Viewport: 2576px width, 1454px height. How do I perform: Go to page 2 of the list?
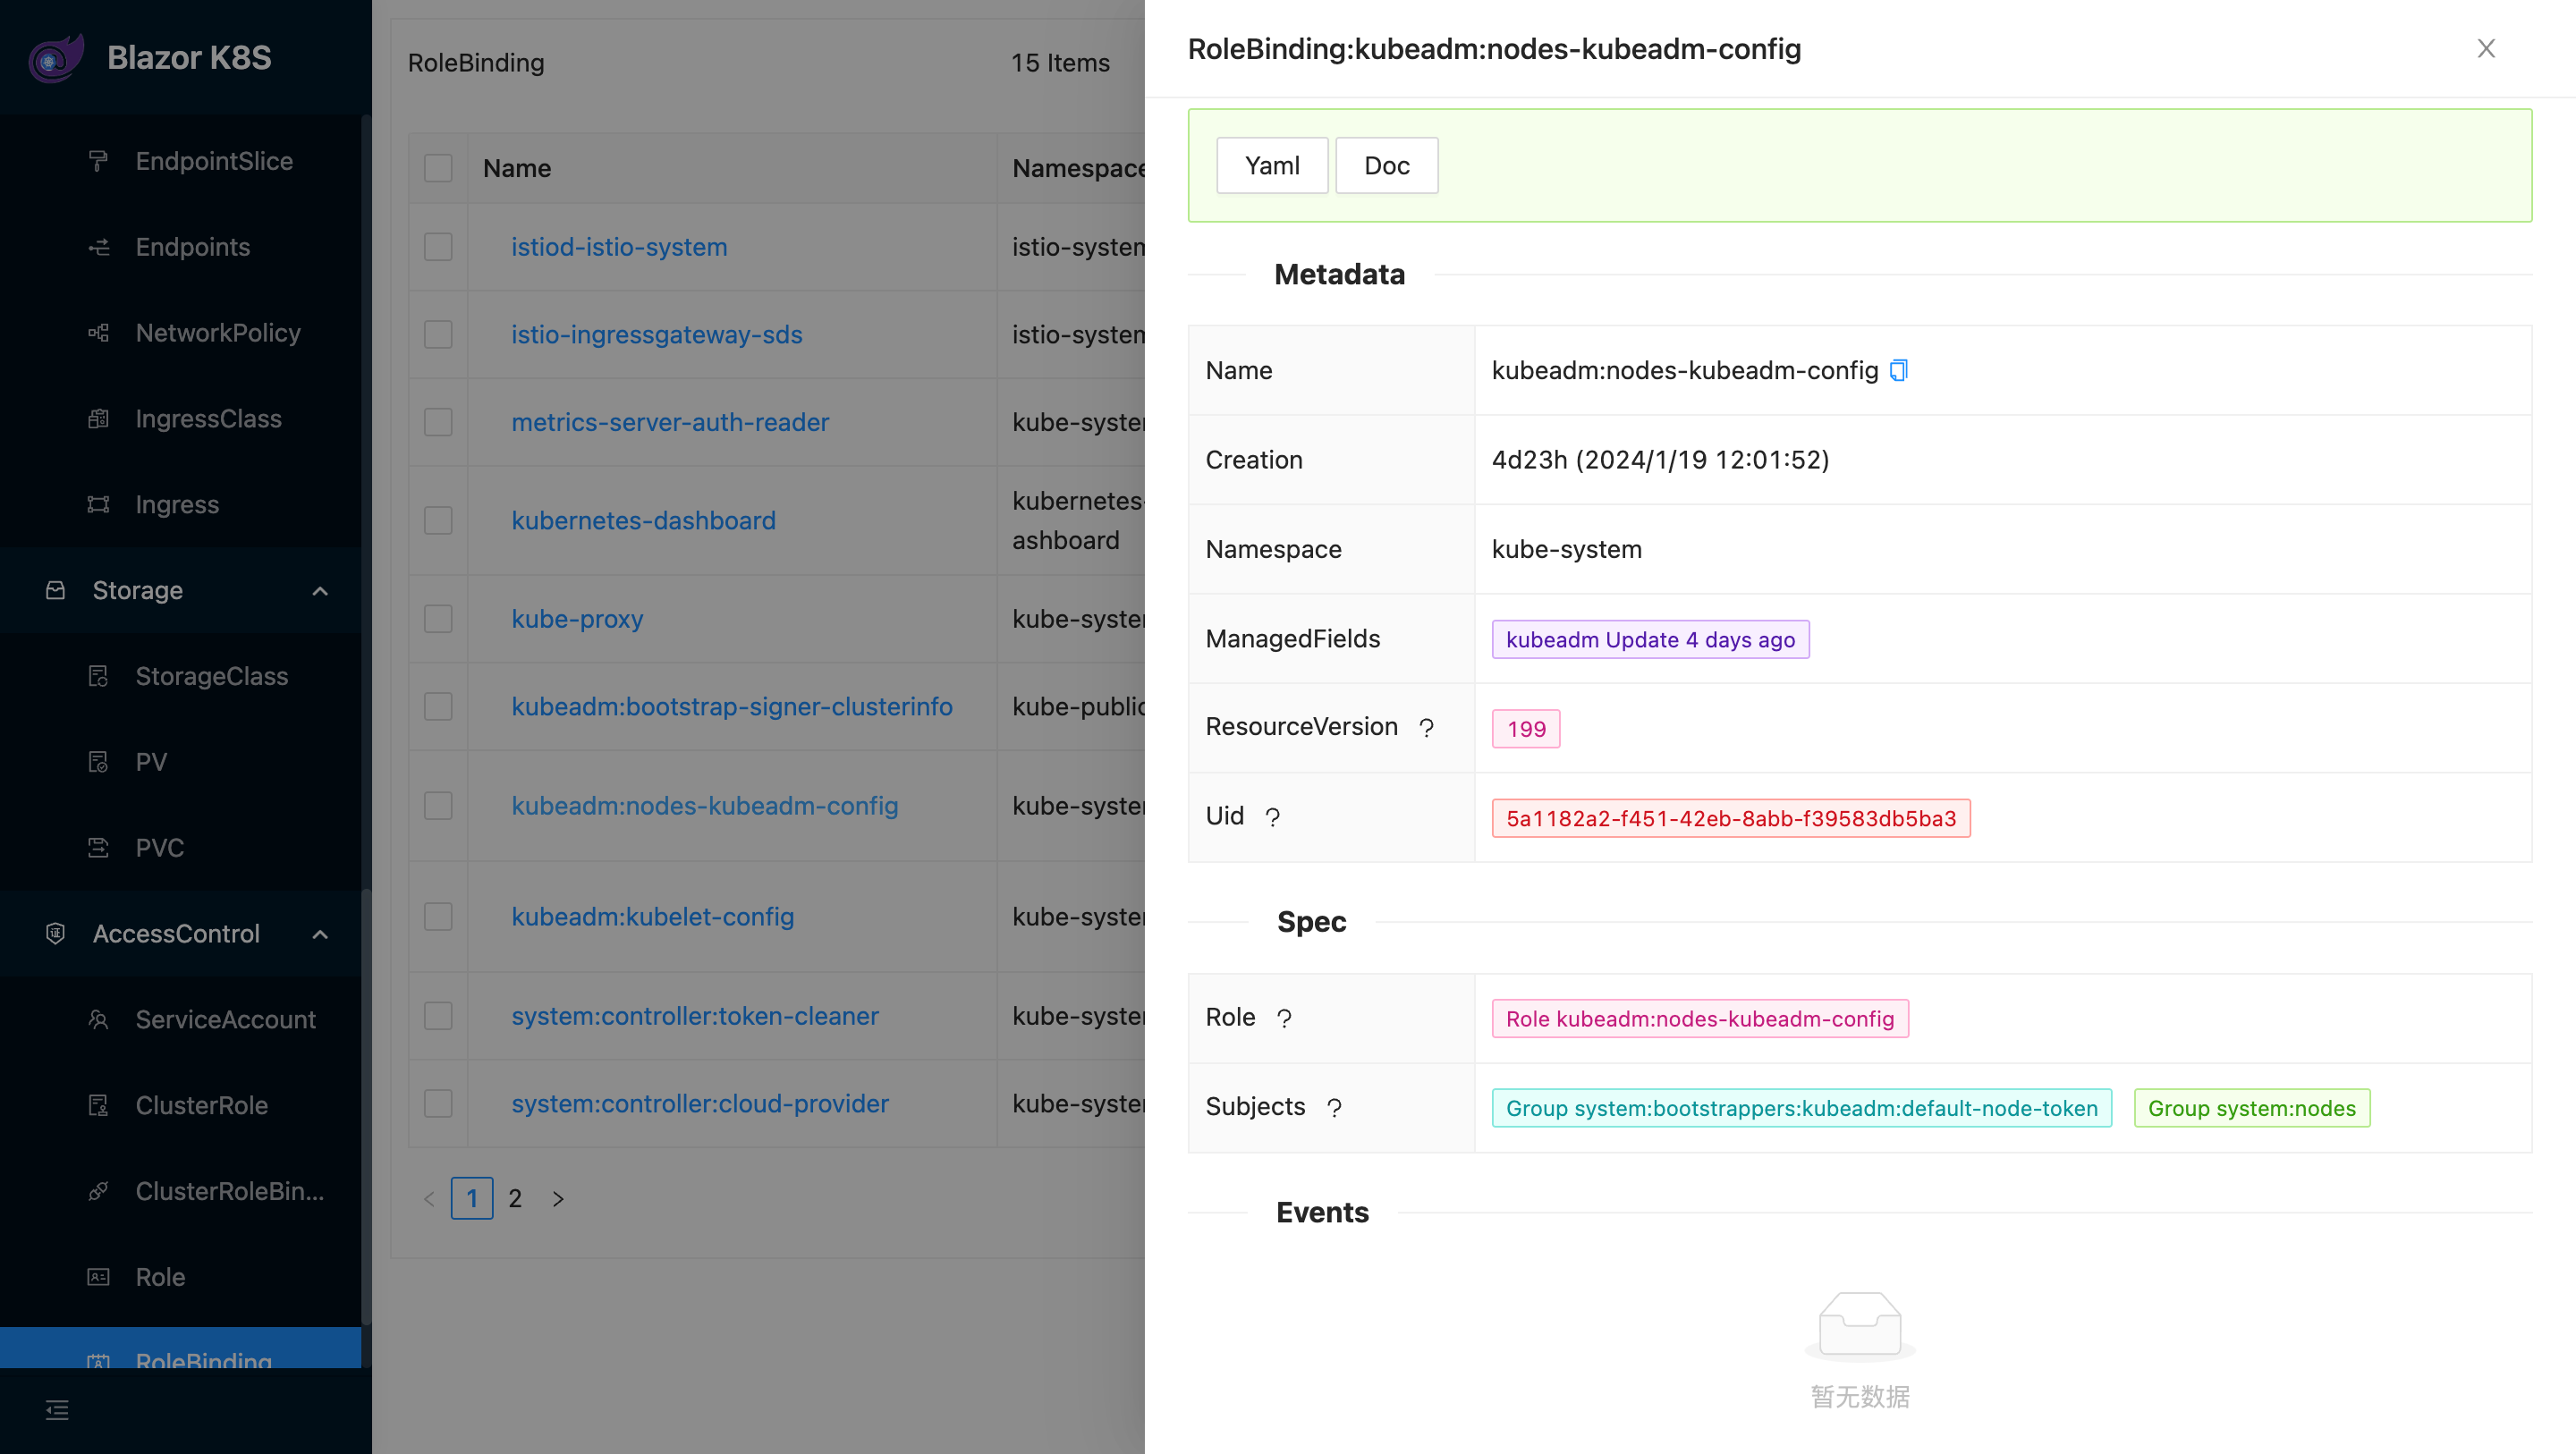515,1198
